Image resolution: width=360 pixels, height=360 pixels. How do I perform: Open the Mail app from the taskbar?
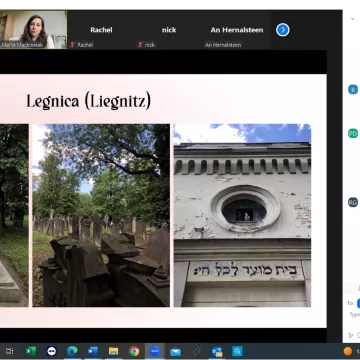(x=175, y=351)
